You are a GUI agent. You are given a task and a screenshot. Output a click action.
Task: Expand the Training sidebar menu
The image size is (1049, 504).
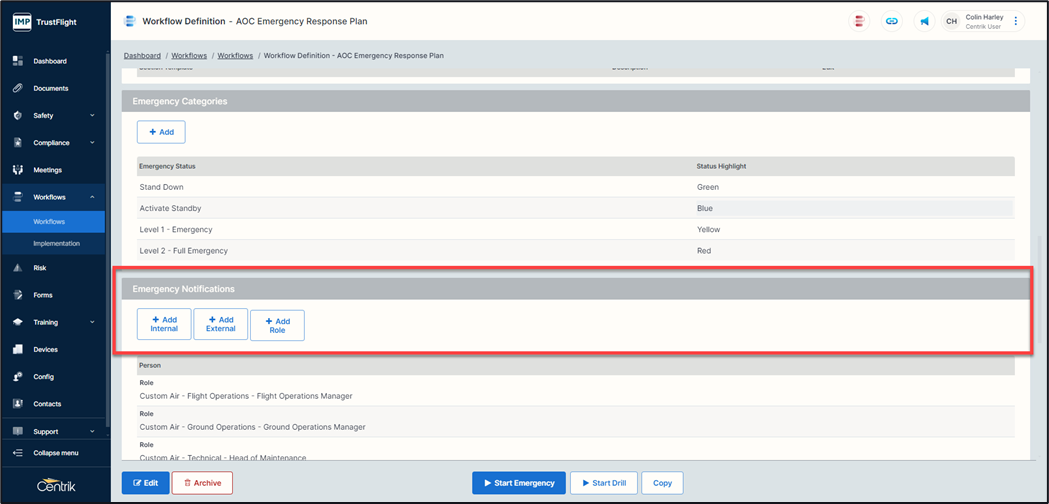92,323
